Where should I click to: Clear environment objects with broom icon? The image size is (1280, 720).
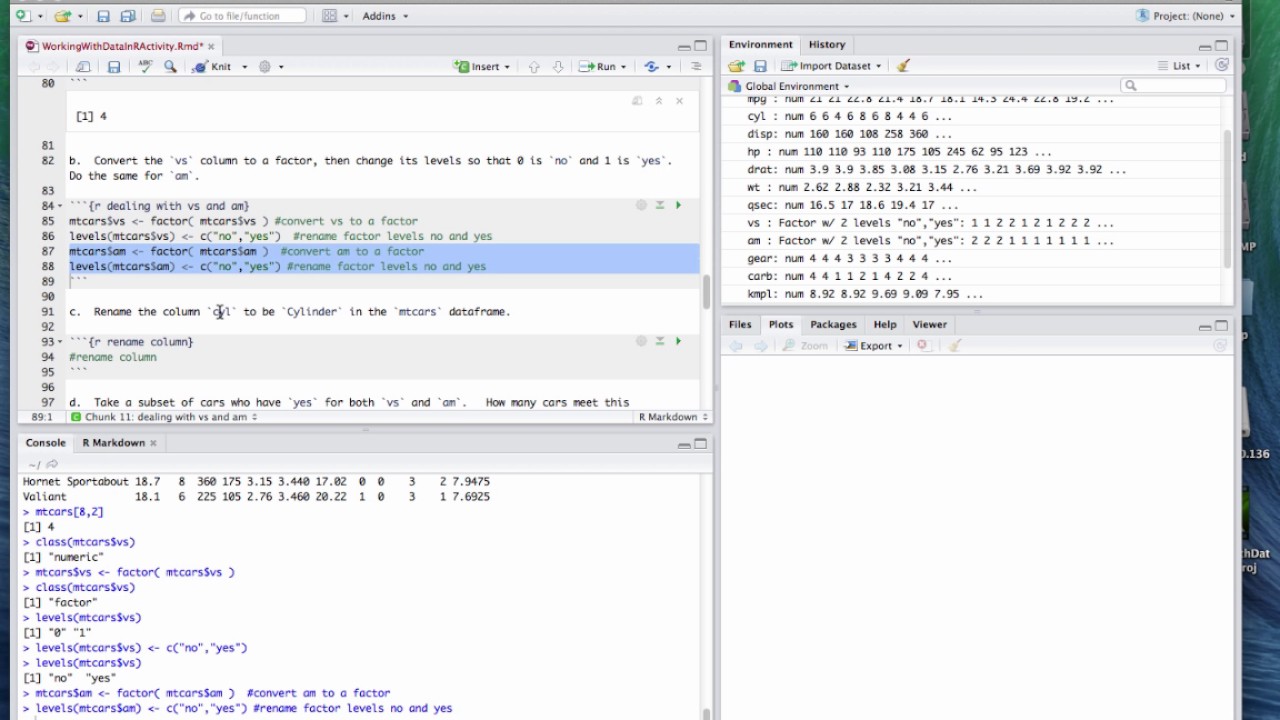[903, 66]
